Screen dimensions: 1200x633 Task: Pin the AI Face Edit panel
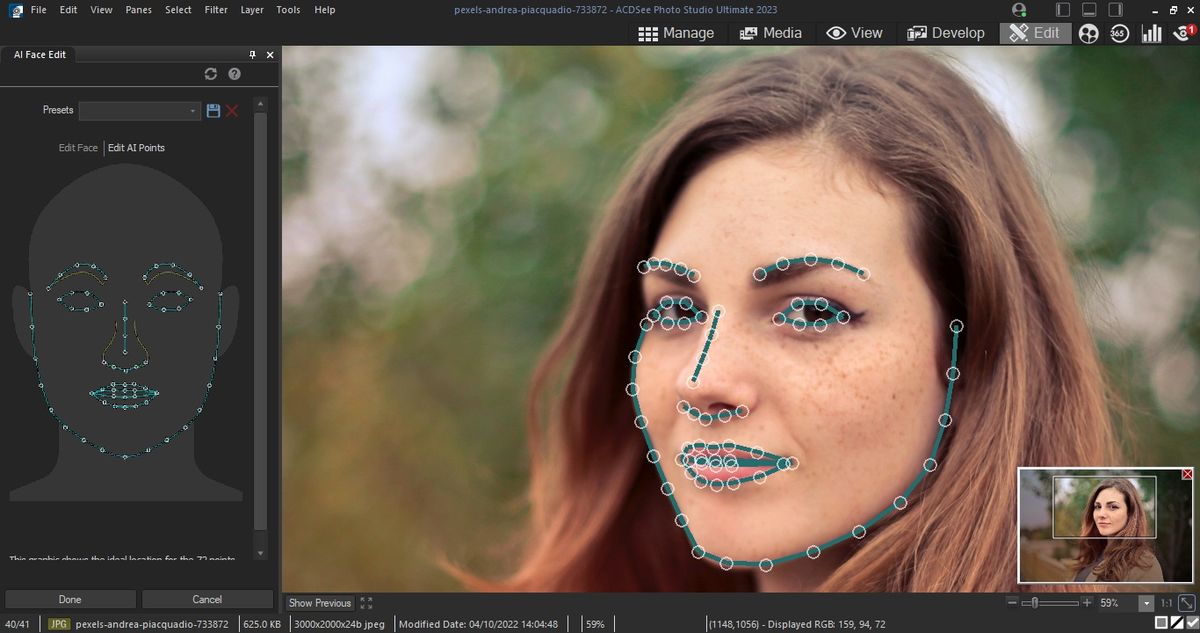(x=253, y=55)
